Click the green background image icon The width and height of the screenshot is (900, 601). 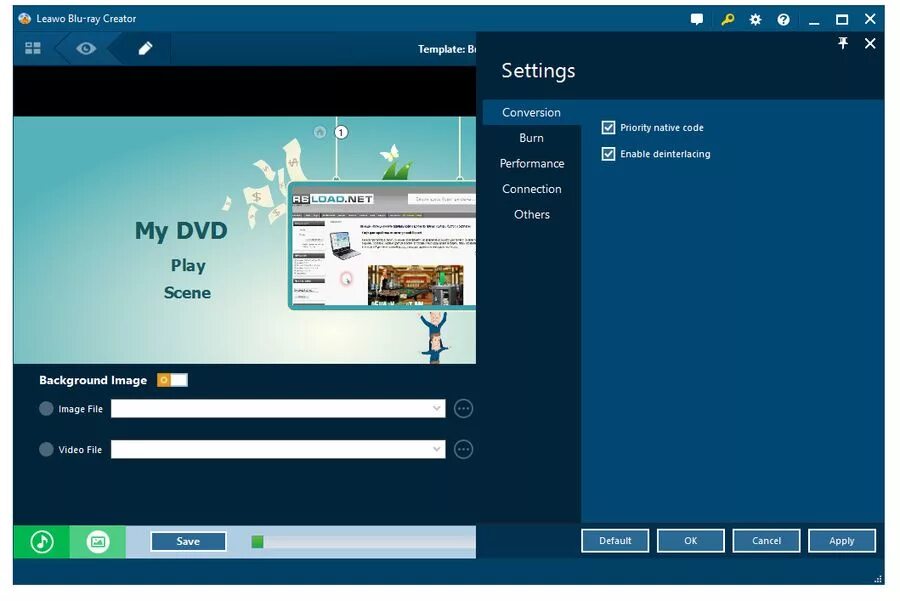pyautogui.click(x=99, y=541)
